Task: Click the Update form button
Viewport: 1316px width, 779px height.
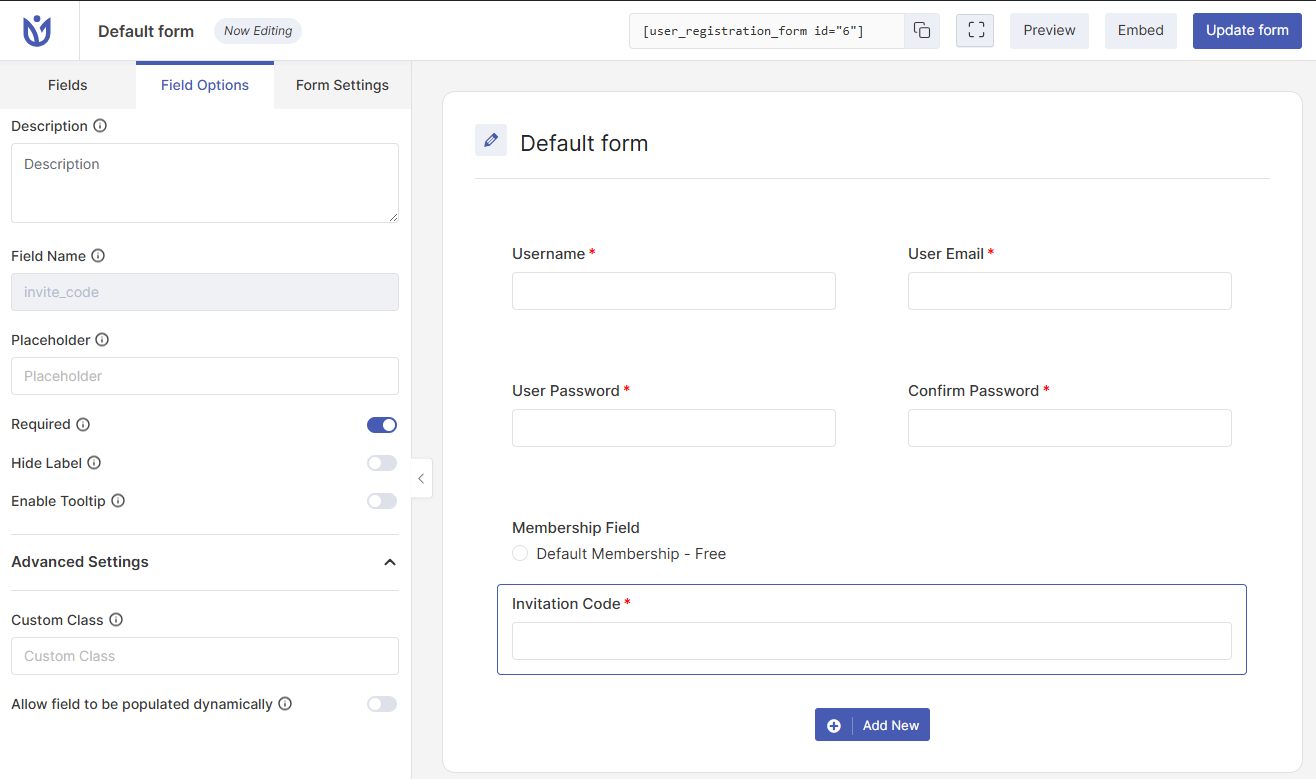Action: click(1247, 31)
